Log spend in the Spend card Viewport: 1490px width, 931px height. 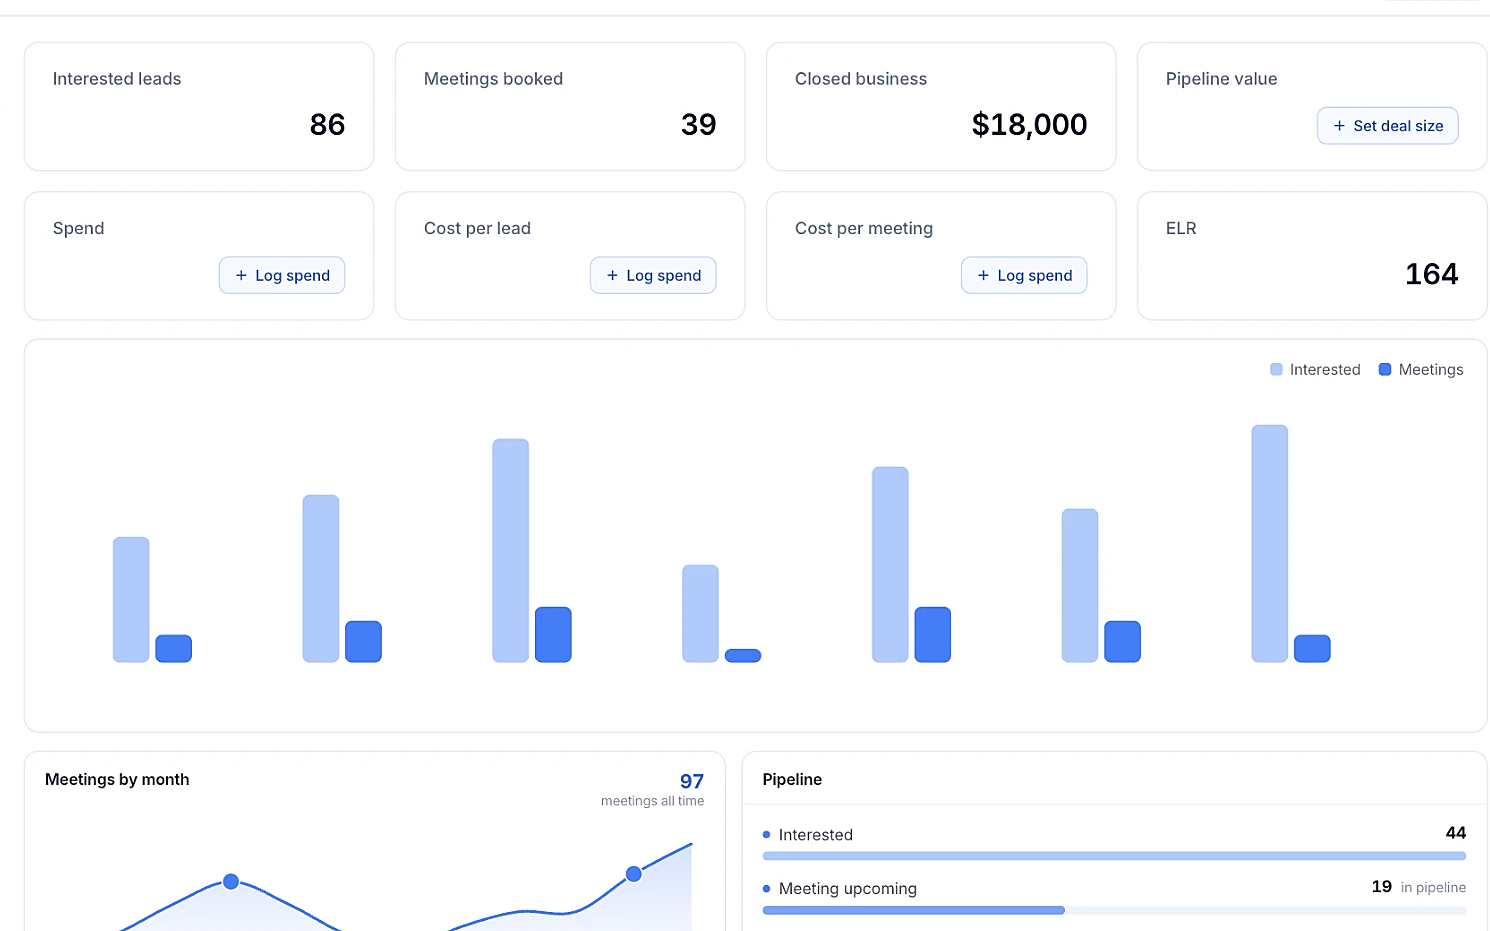pos(282,275)
